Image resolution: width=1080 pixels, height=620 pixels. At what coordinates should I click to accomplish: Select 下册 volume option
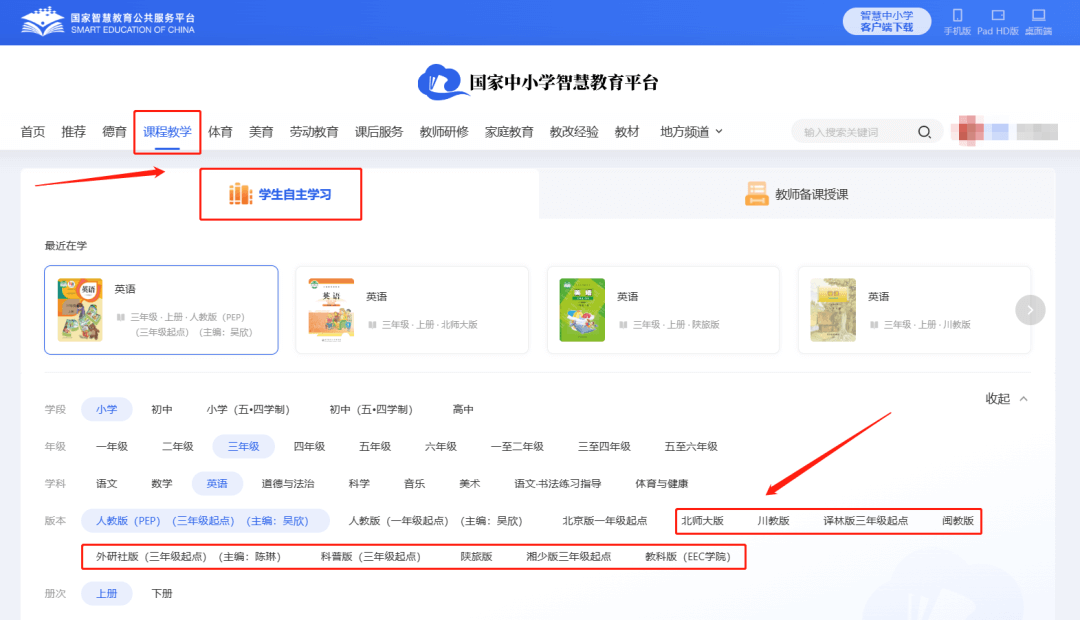point(162,593)
